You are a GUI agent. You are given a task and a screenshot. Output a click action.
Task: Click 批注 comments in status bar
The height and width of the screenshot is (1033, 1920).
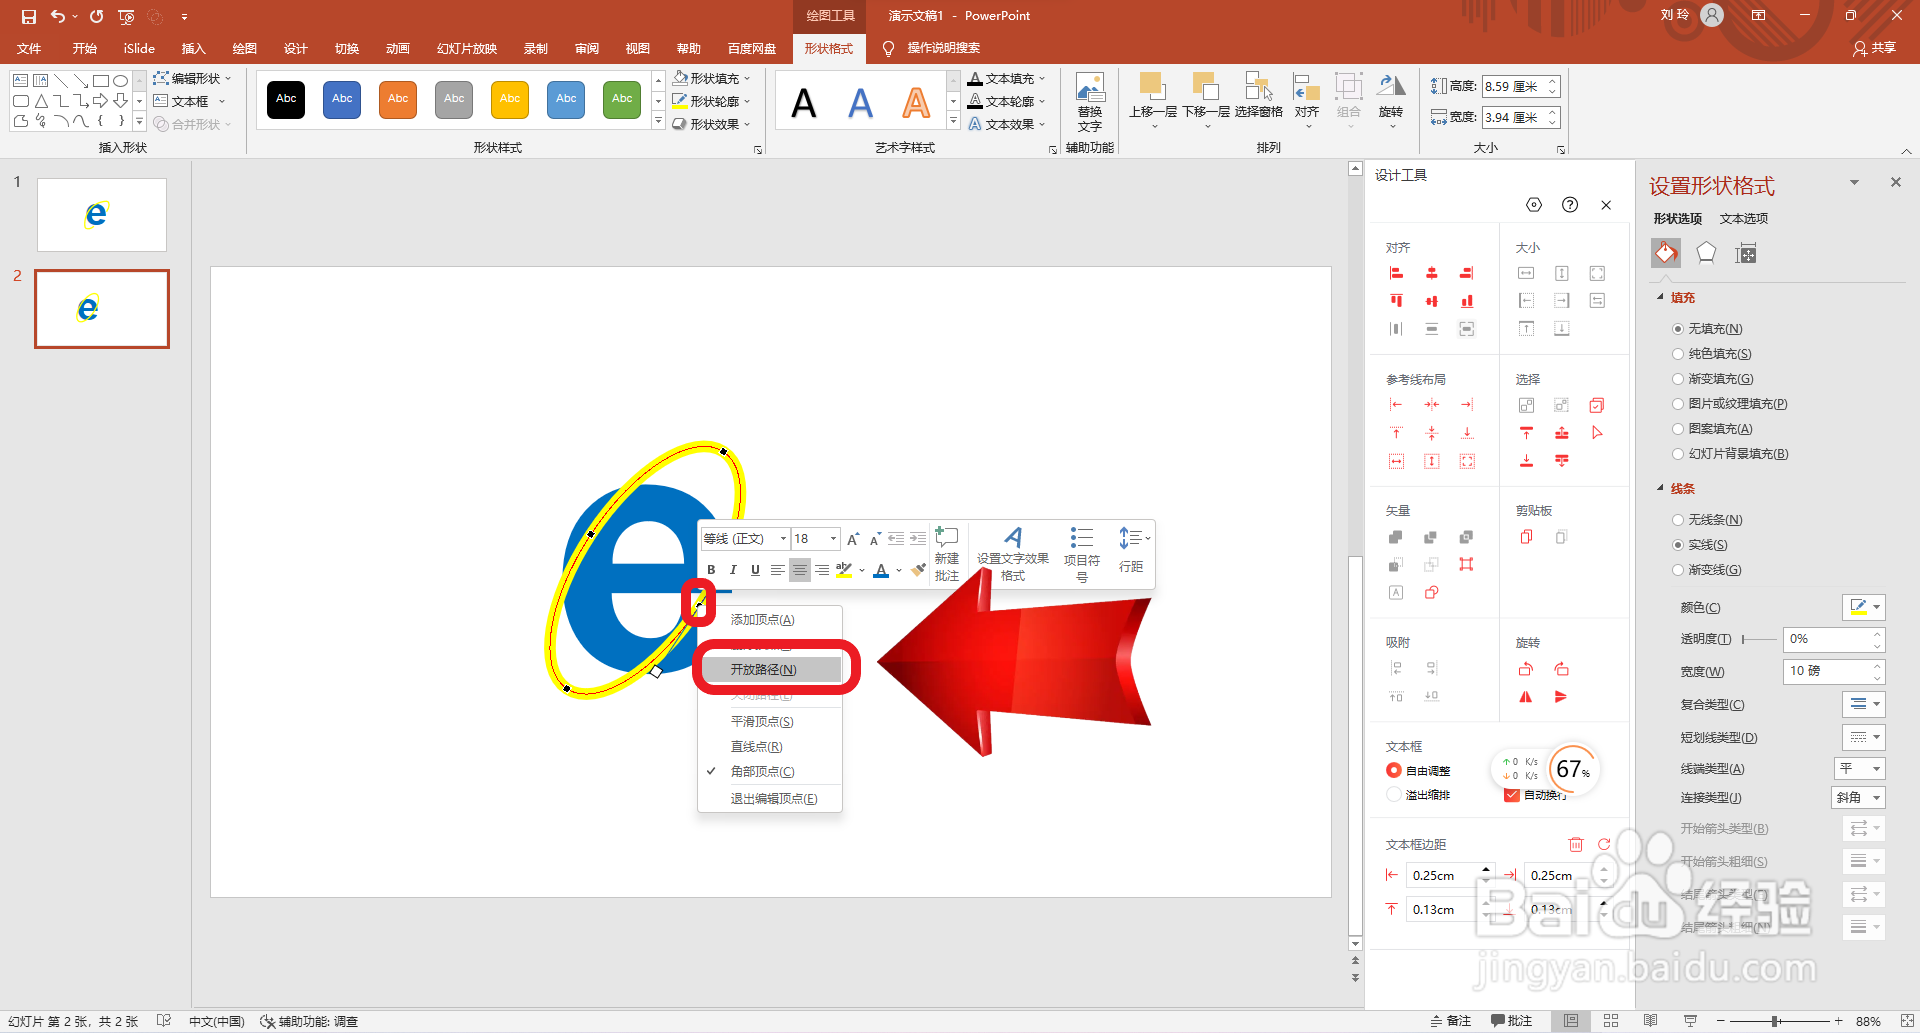pyautogui.click(x=1511, y=1020)
